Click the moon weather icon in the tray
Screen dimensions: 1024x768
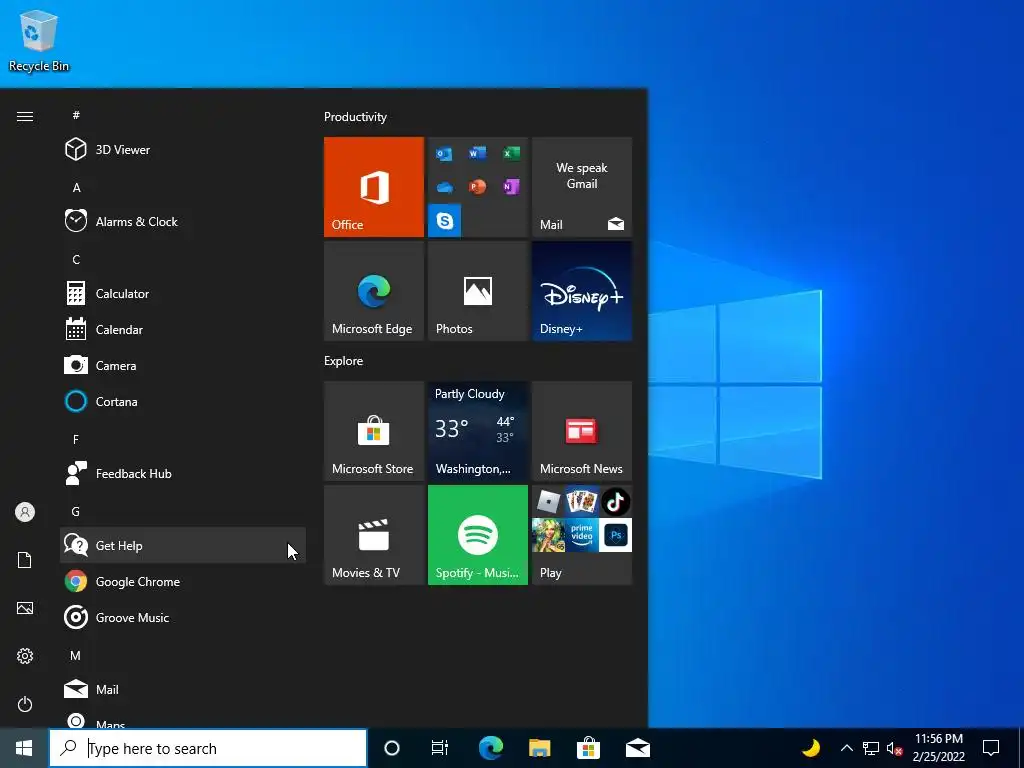point(810,747)
